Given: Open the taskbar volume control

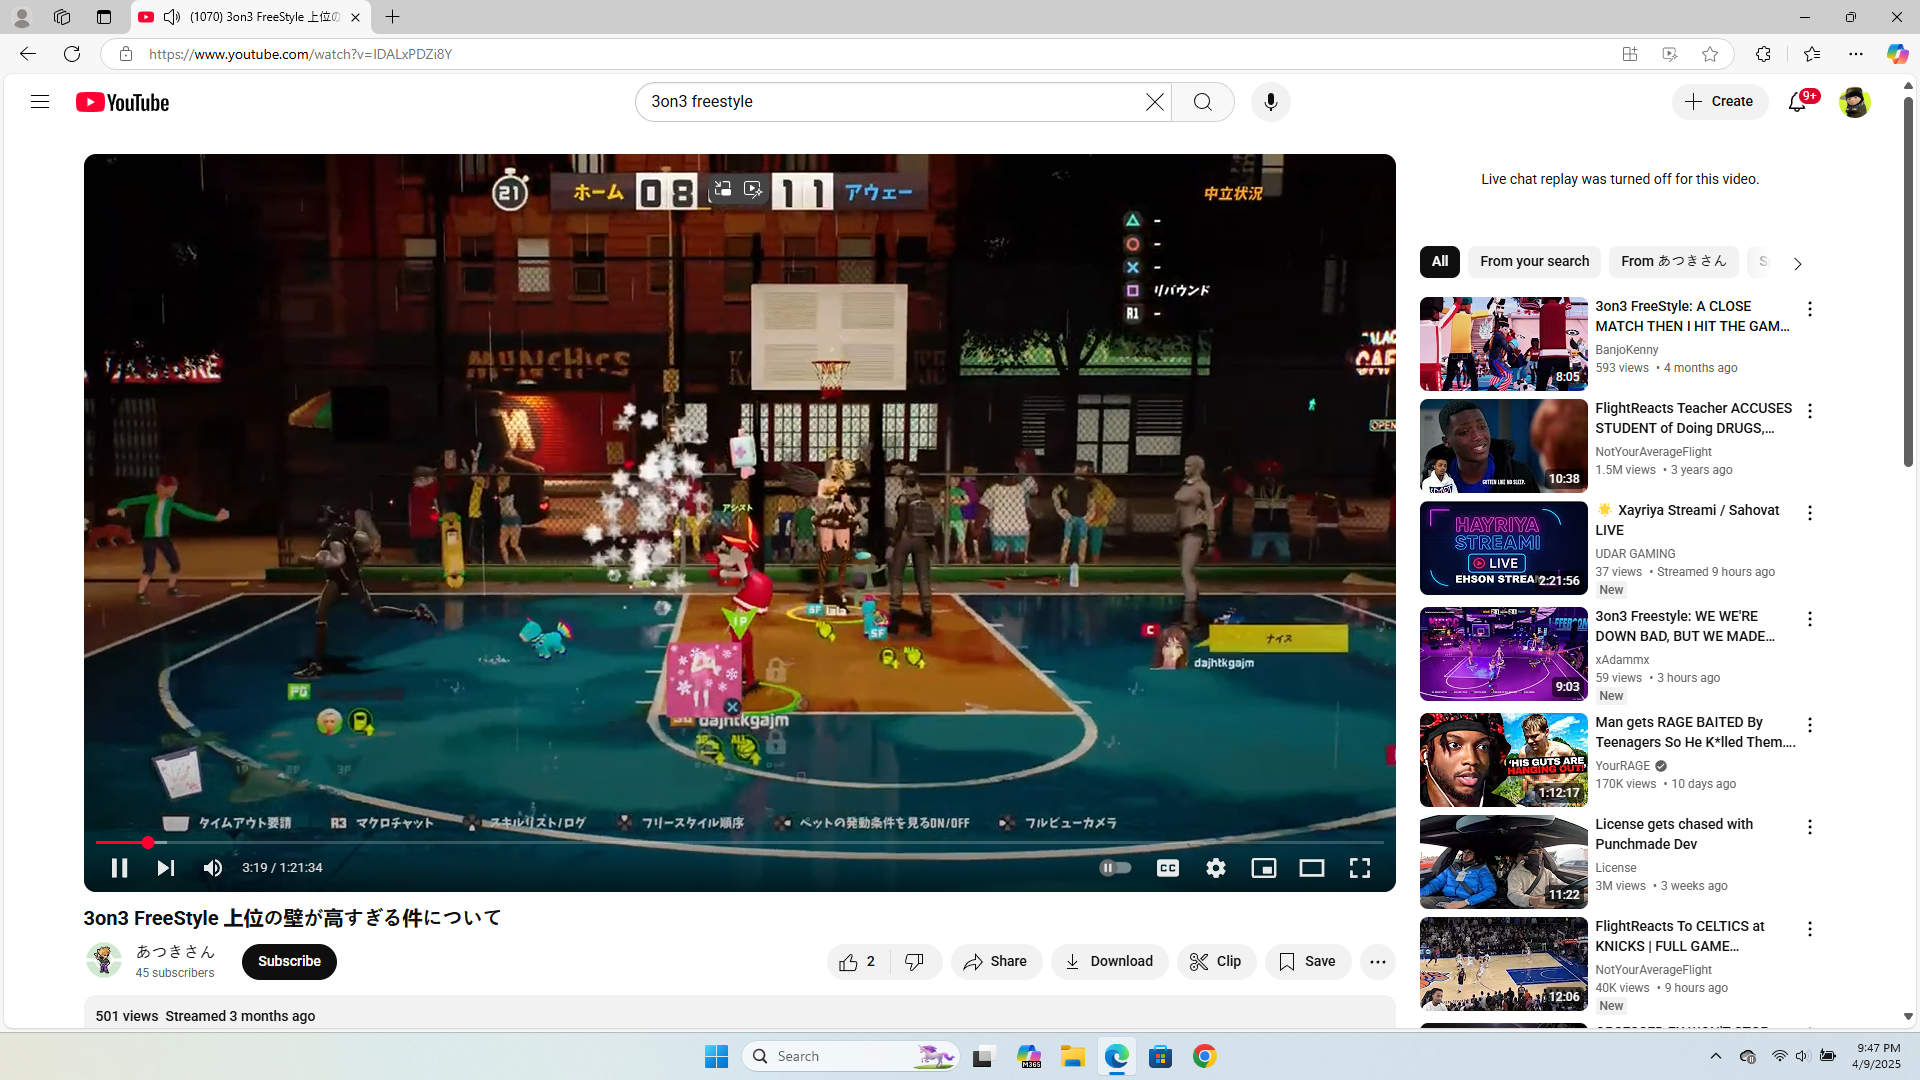Looking at the screenshot, I should tap(1802, 1056).
